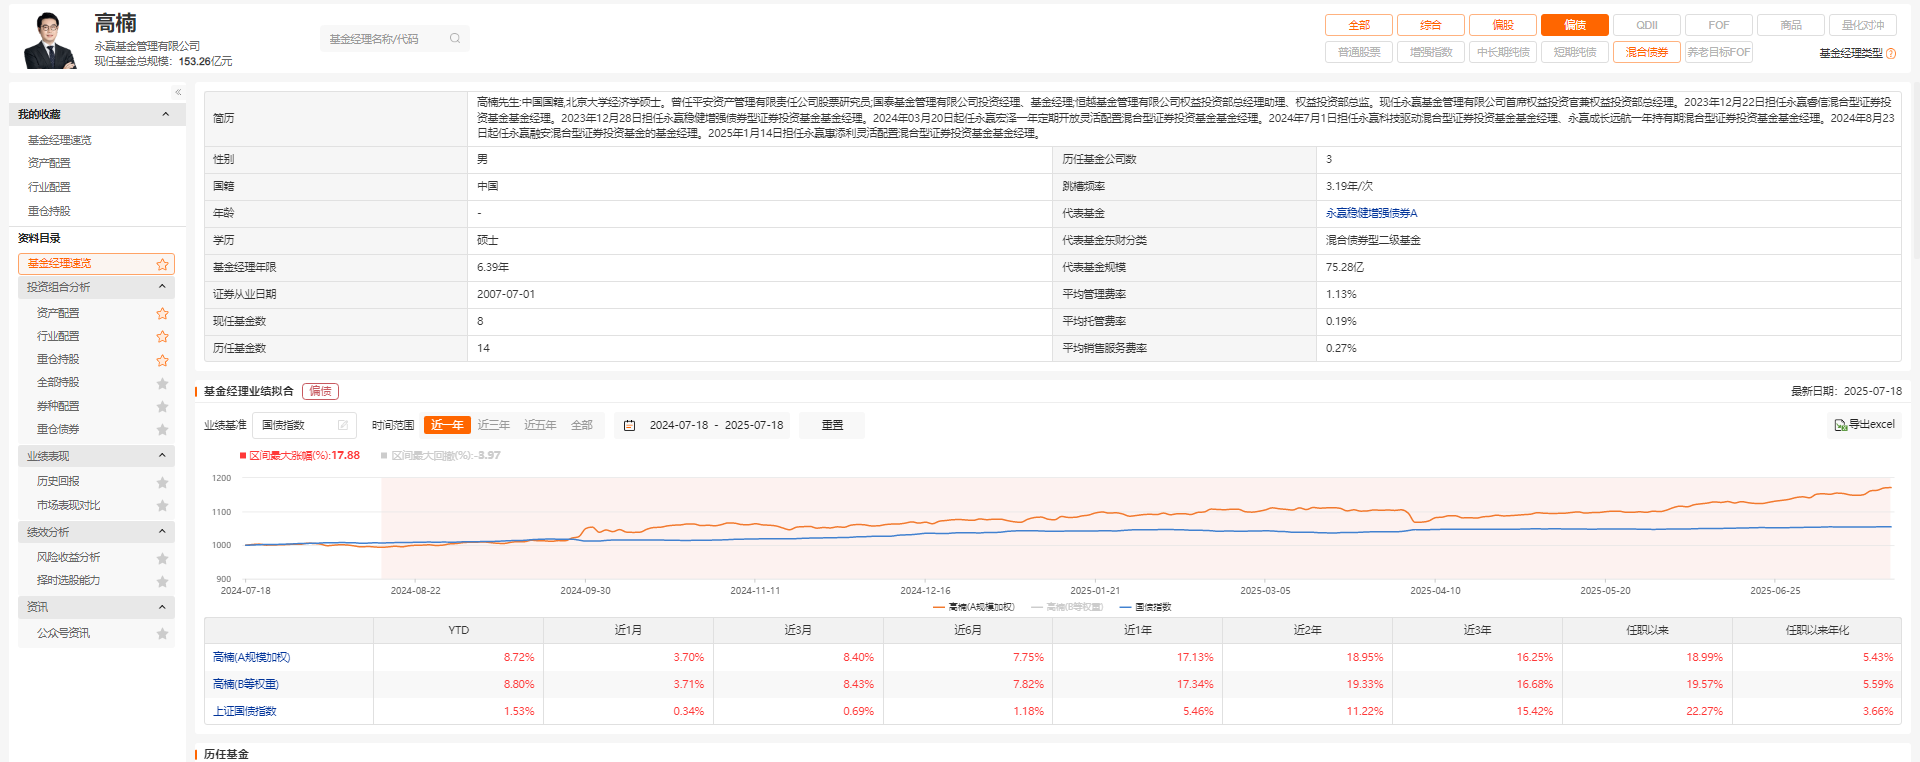This screenshot has width=1920, height=762.
Task: Collapse the sidebar with double-chevron icon
Action: click(178, 92)
